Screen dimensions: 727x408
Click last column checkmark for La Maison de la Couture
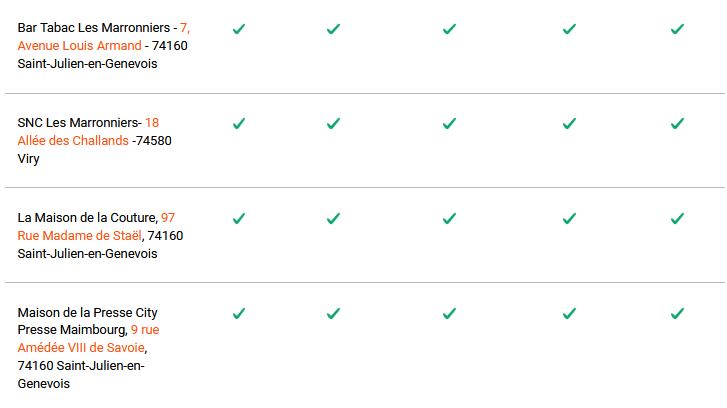677,218
